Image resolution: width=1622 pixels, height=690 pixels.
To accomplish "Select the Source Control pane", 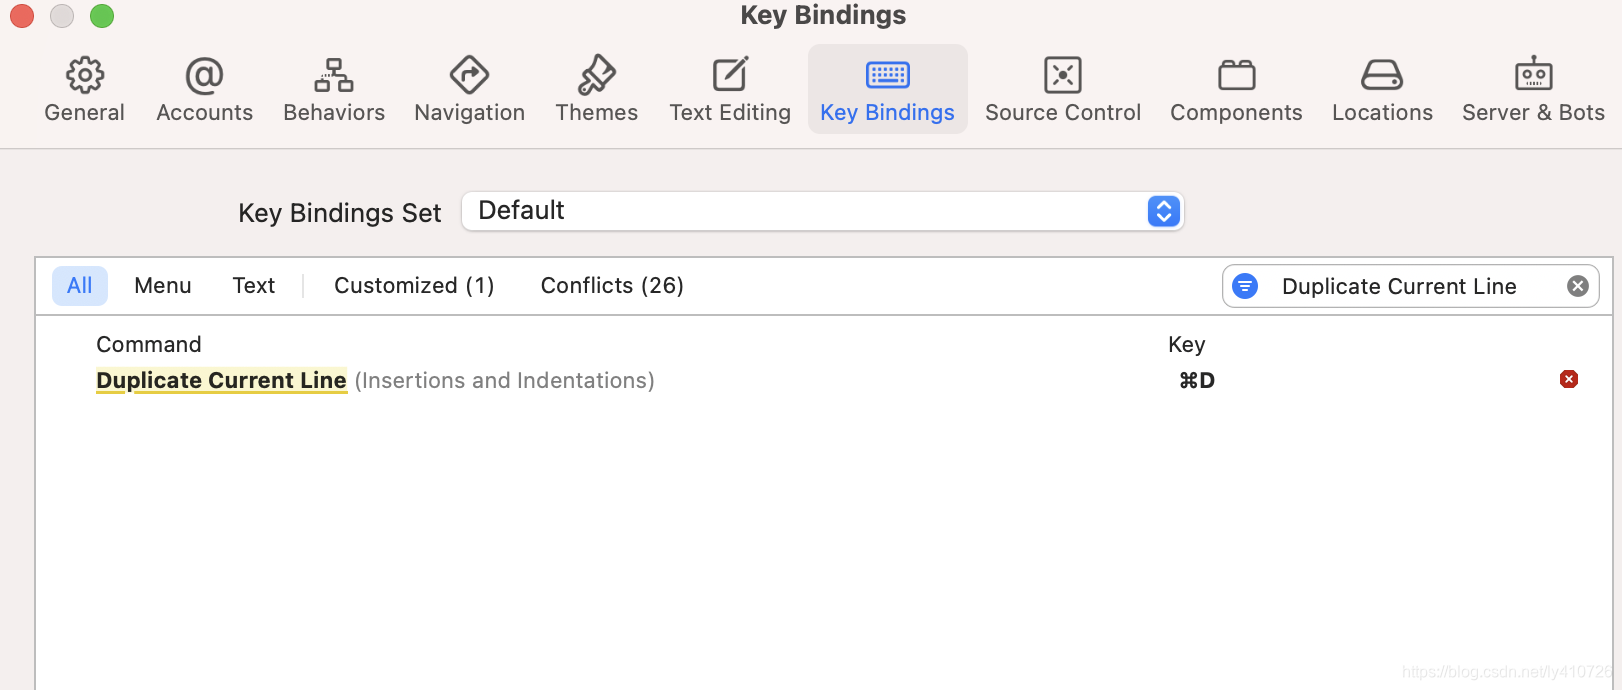I will click(x=1062, y=88).
